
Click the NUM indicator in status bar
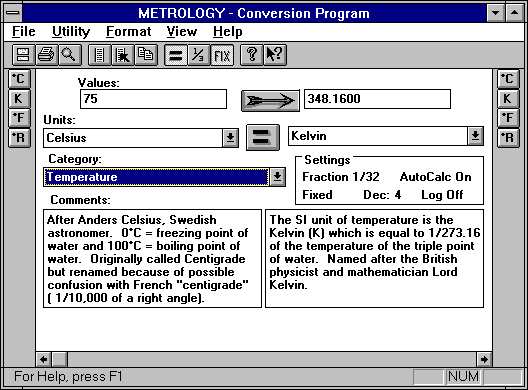(463, 377)
